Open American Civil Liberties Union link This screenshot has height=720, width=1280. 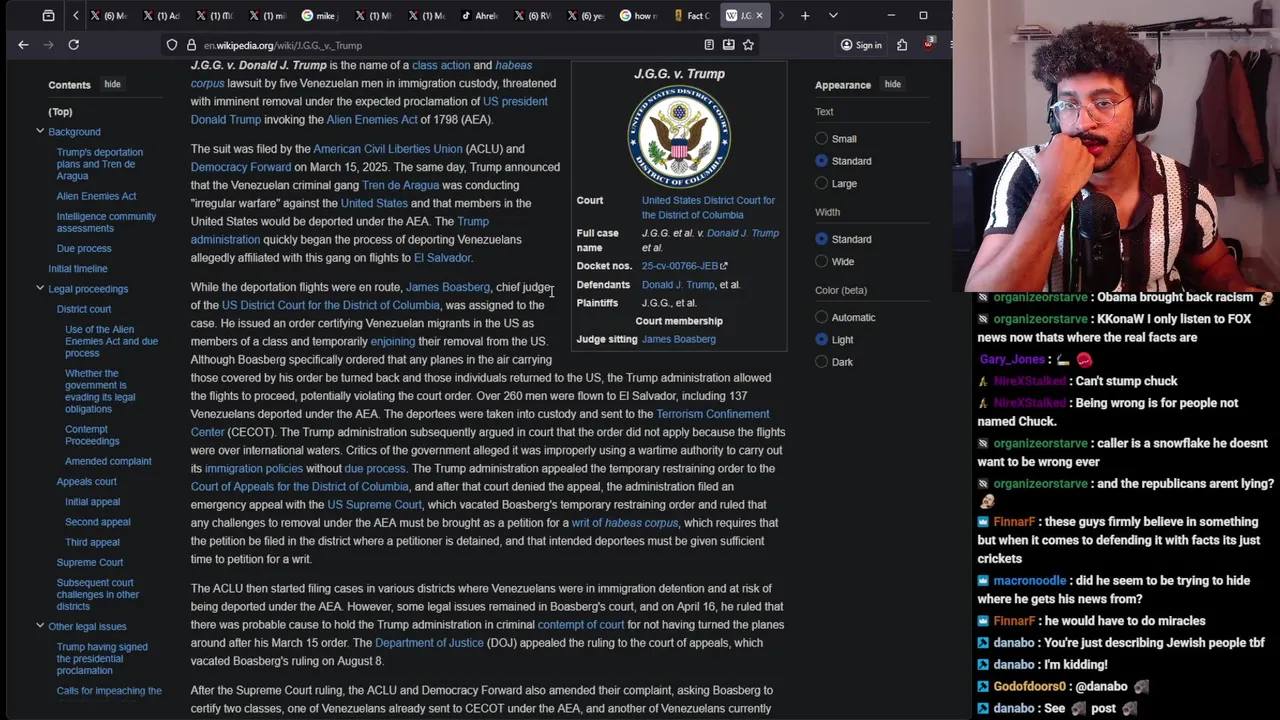click(388, 149)
